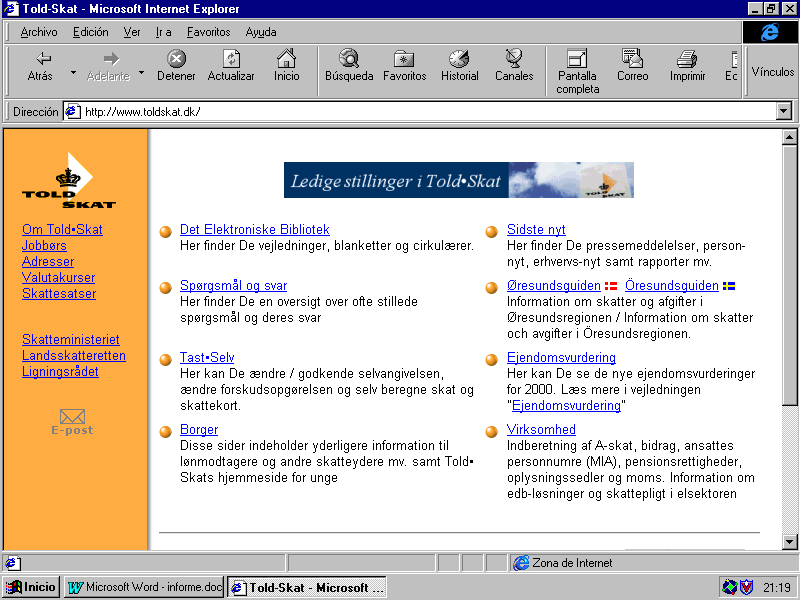Screen dimensions: 800x600
Task: Expand the Vínculos links bar
Action: click(772, 72)
